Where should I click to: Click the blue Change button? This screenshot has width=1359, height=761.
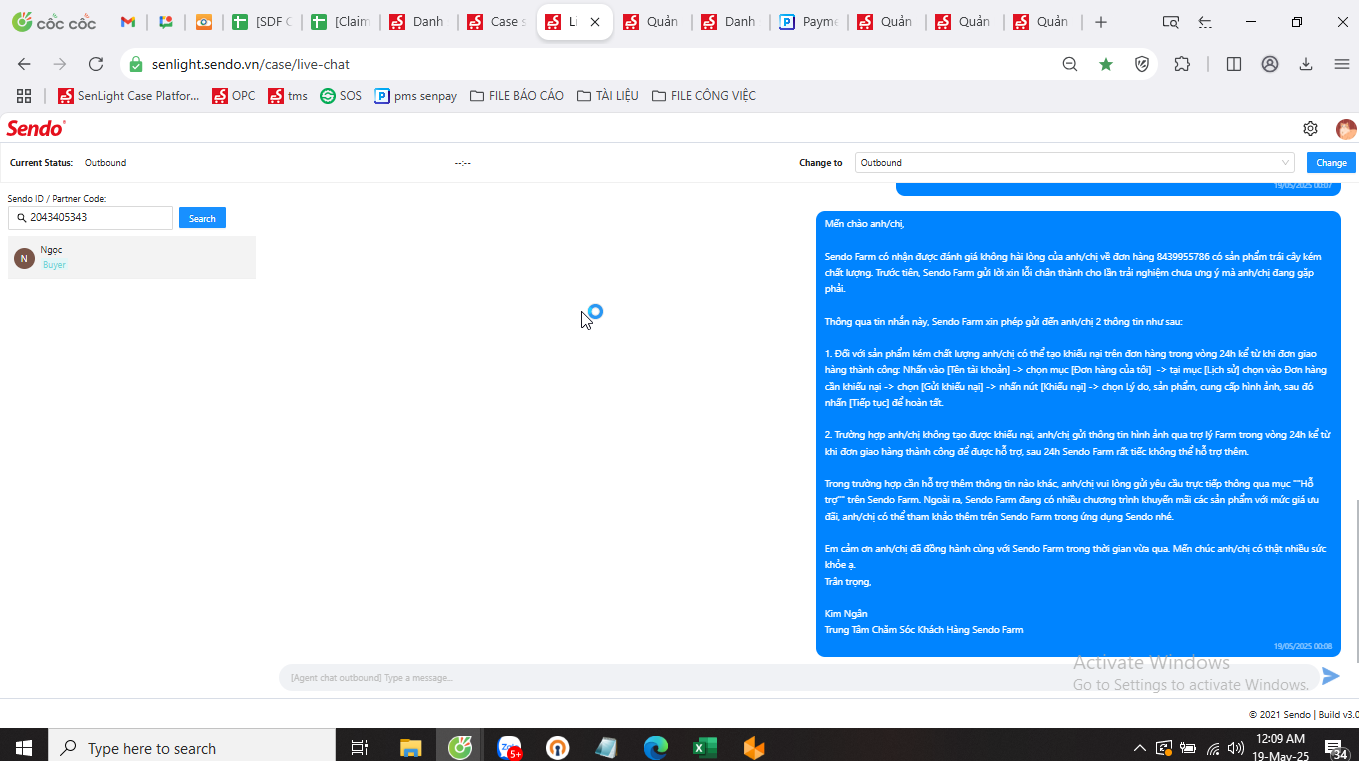click(x=1331, y=162)
